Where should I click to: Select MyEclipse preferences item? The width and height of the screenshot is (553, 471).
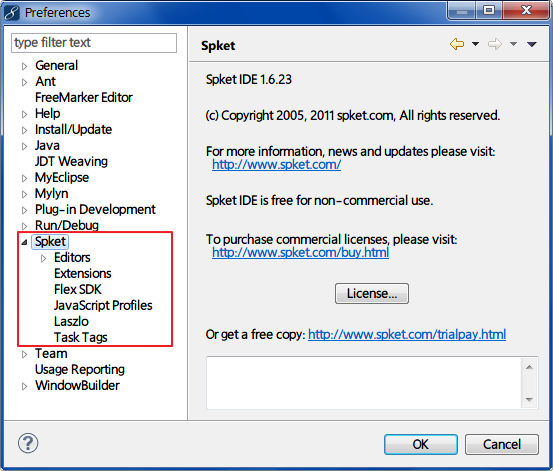pyautogui.click(x=62, y=177)
